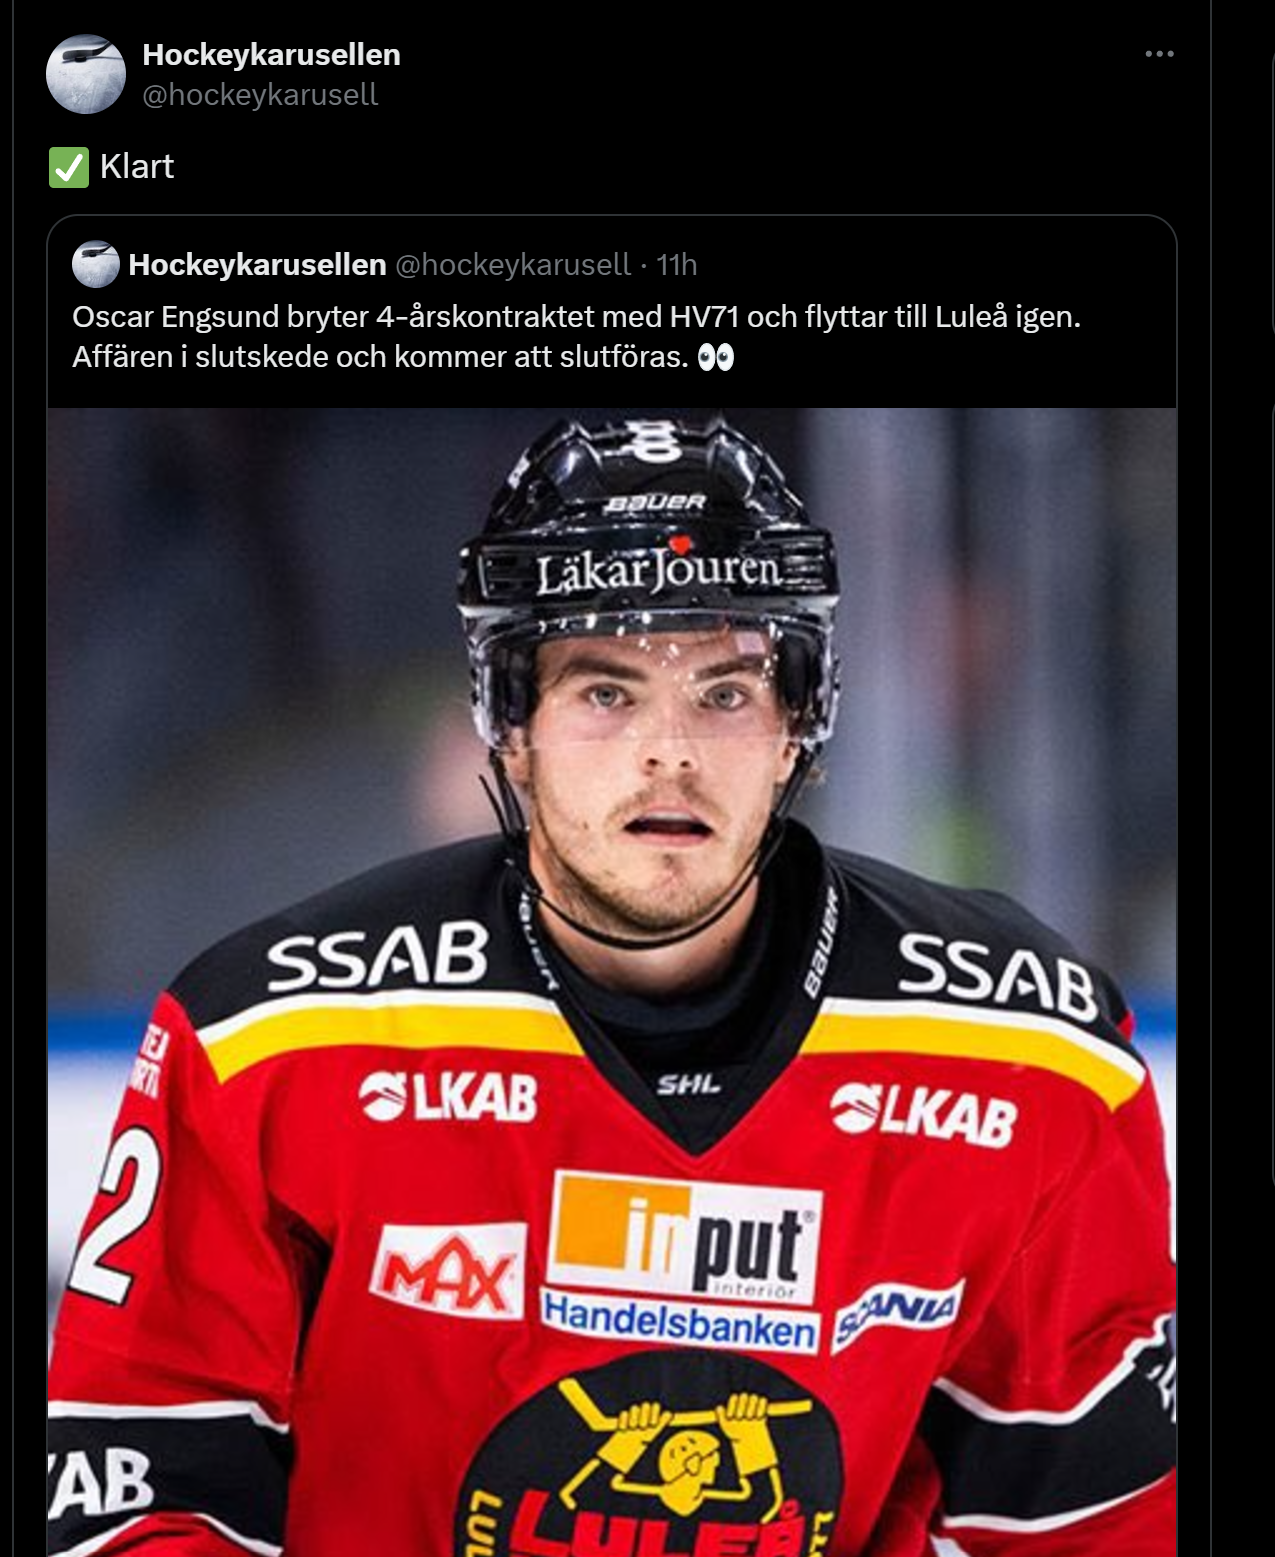Open the Hockeykarusellen display name link
Screen dimensions: 1275x1557
click(x=271, y=55)
